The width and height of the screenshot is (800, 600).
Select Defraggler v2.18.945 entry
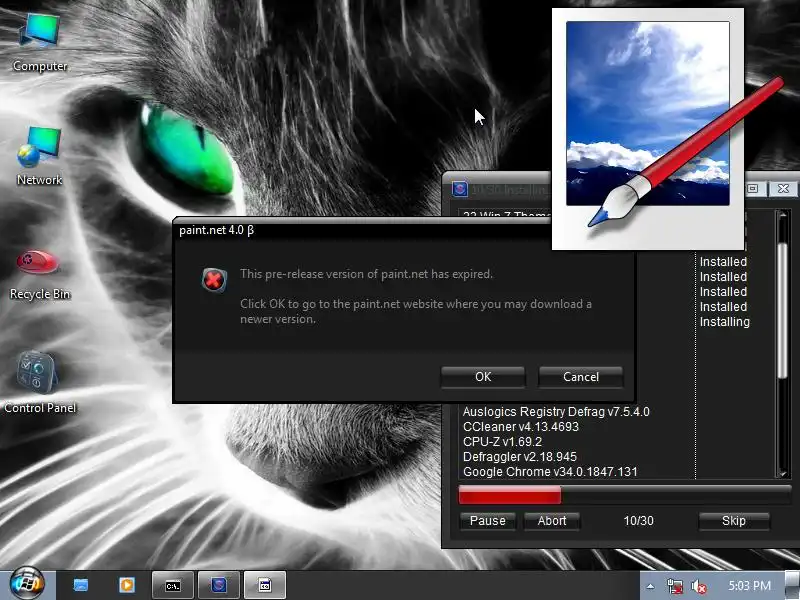click(x=519, y=457)
